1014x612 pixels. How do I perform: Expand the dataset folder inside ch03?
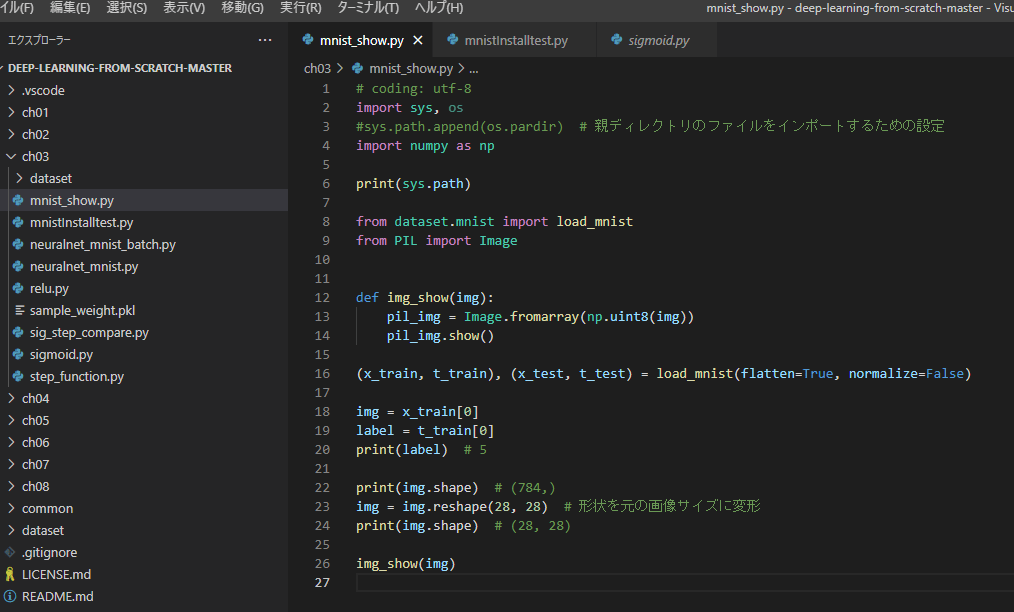(x=19, y=178)
